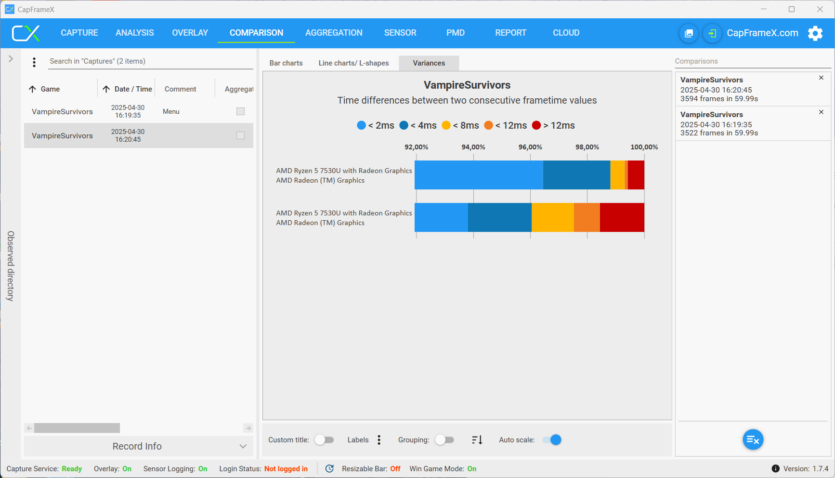Screen dimensions: 835x478
Task: Open the PMD tab
Action: tap(455, 33)
